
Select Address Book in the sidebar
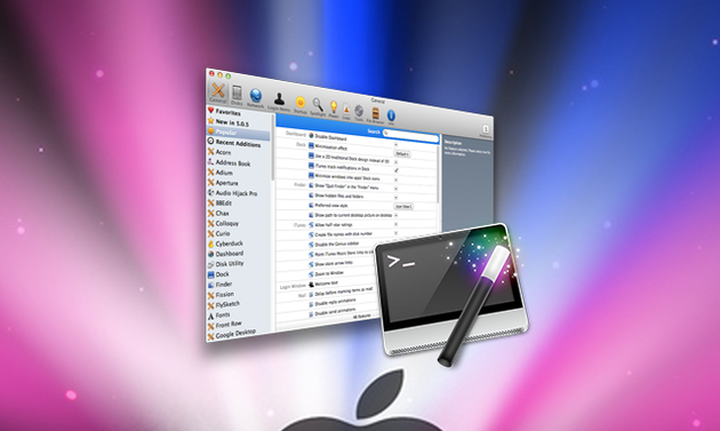[x=229, y=162]
